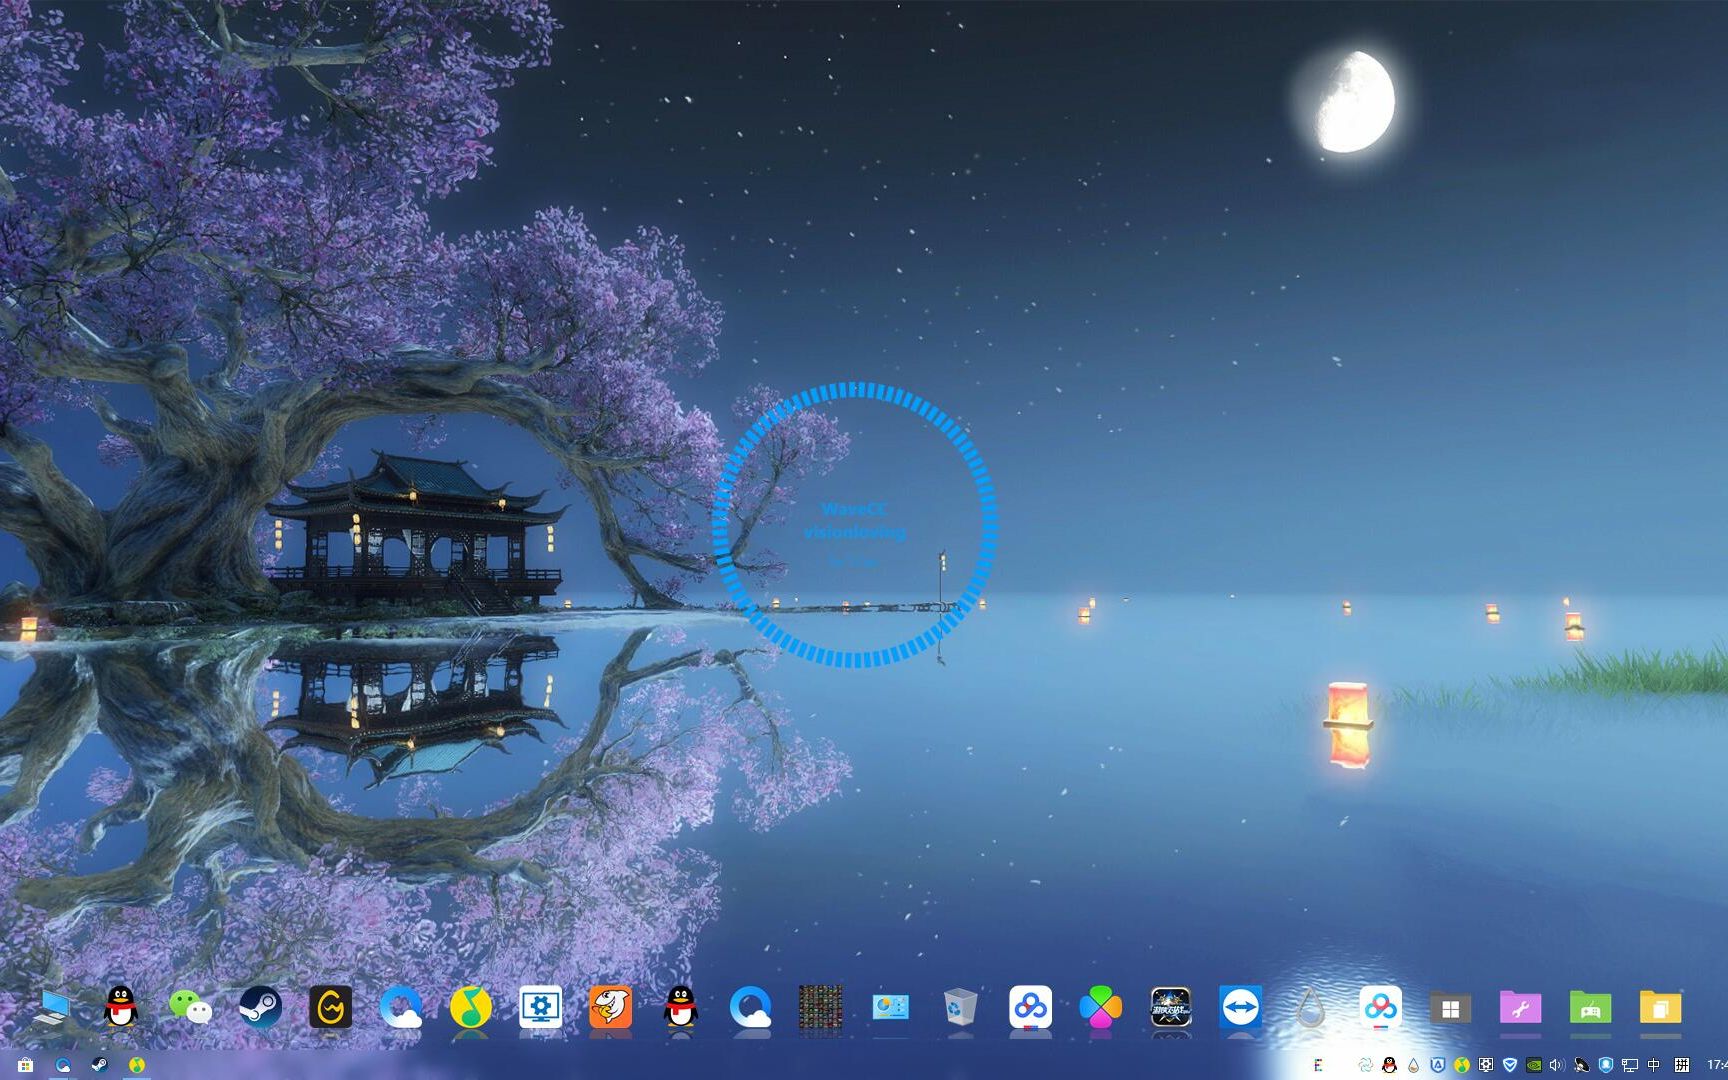Launch Steam from the dock
Viewport: 1728px width, 1080px height.
tap(260, 1008)
